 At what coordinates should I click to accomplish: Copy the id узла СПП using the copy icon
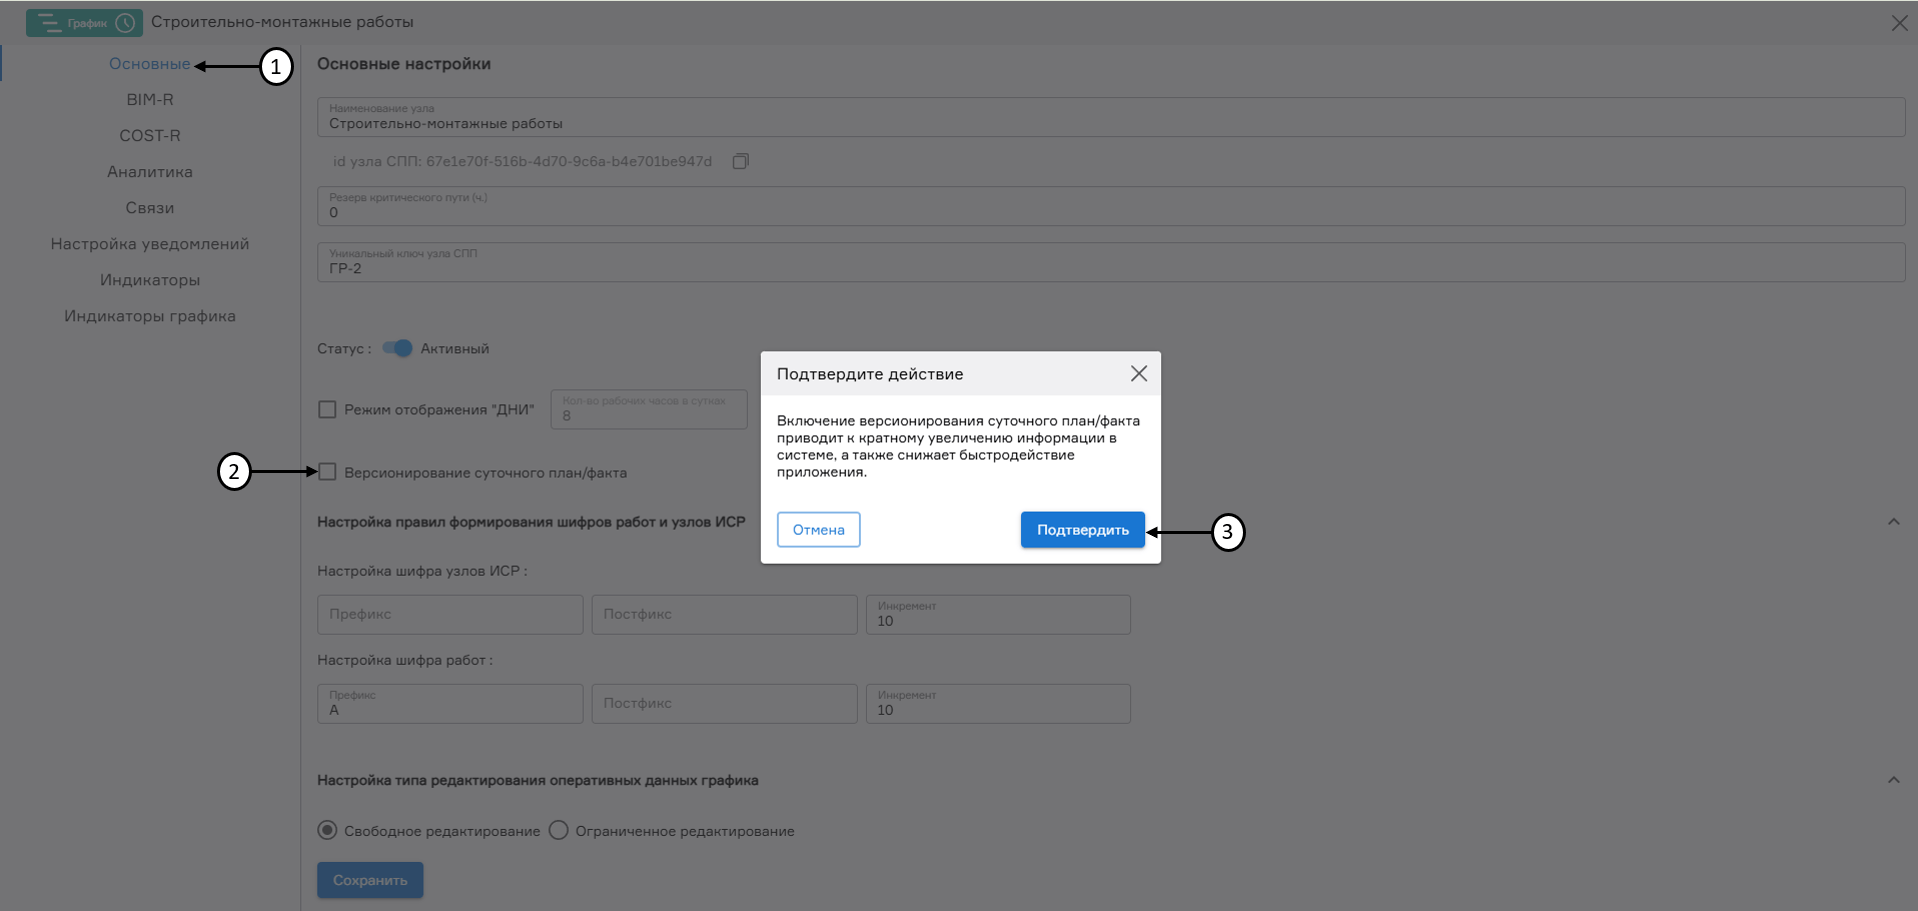(x=740, y=160)
